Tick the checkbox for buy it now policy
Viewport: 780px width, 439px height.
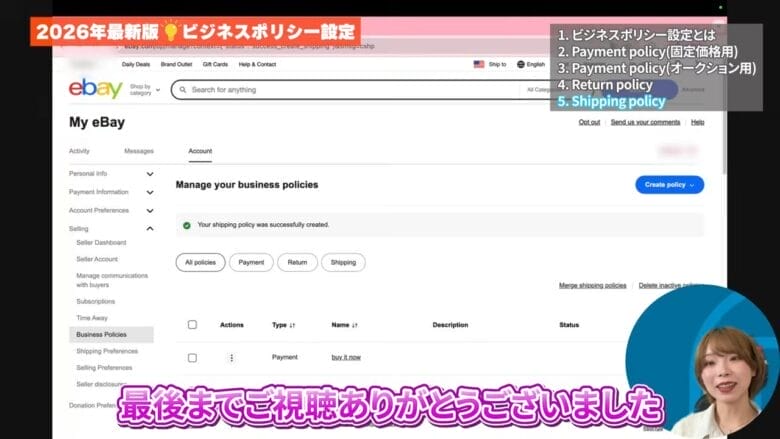tap(192, 357)
